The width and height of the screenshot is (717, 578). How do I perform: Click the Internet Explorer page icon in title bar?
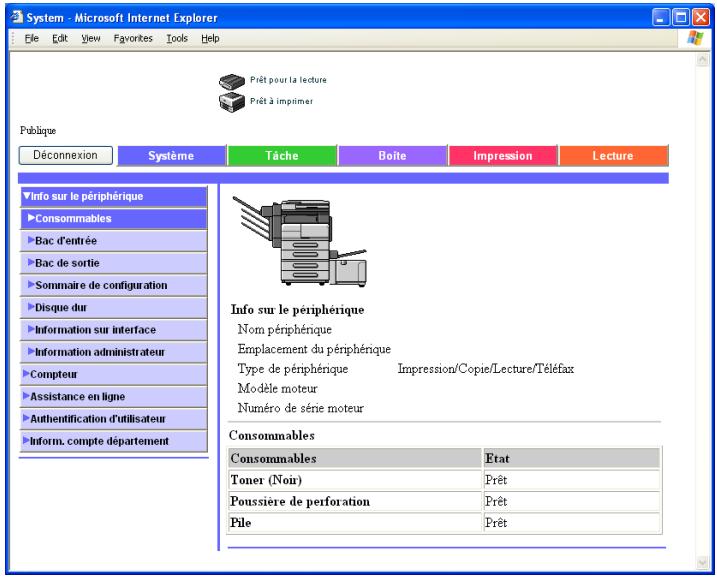coord(17,17)
